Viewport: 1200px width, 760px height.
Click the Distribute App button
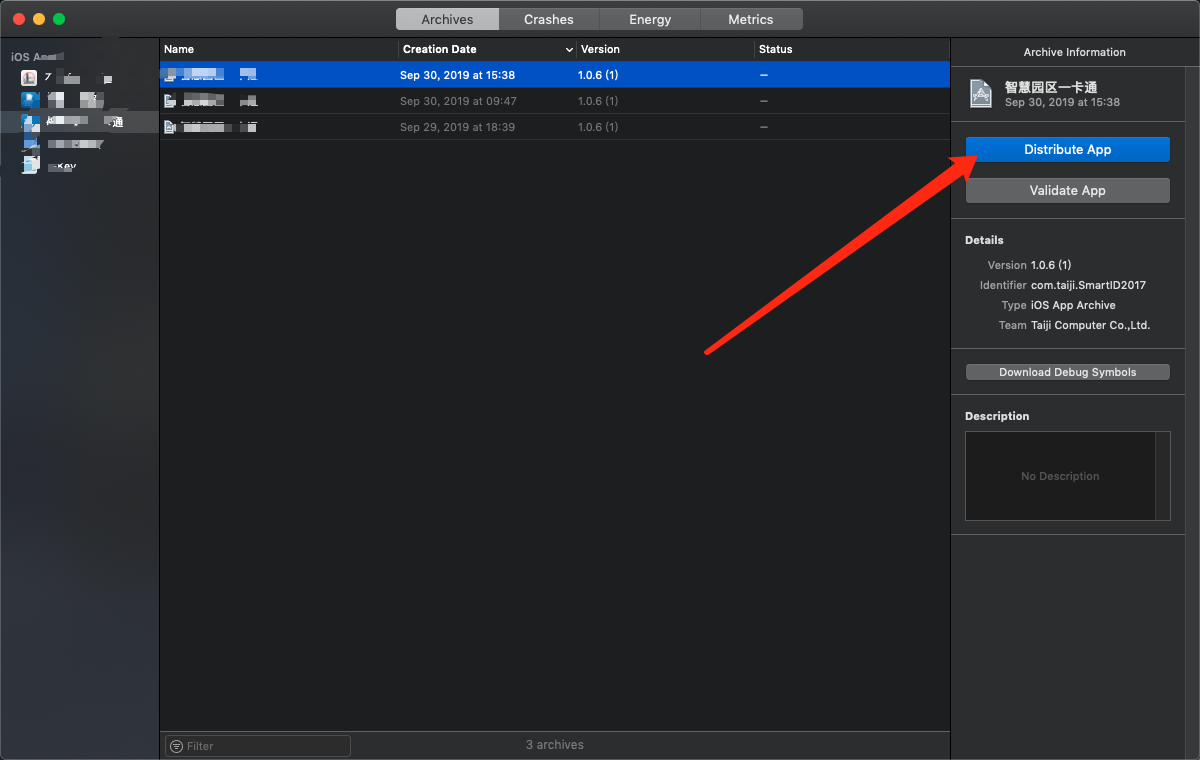click(x=1067, y=149)
